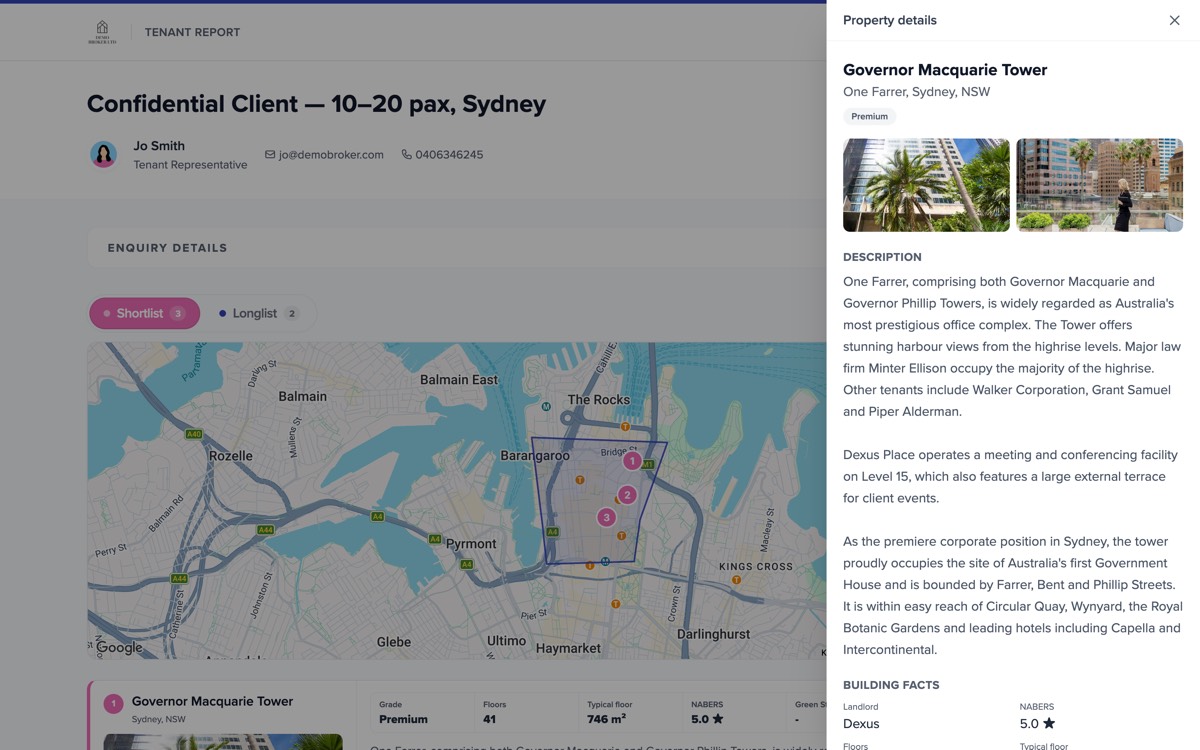Click the Balmain East label on map
This screenshot has height=750, width=1200.
point(459,380)
